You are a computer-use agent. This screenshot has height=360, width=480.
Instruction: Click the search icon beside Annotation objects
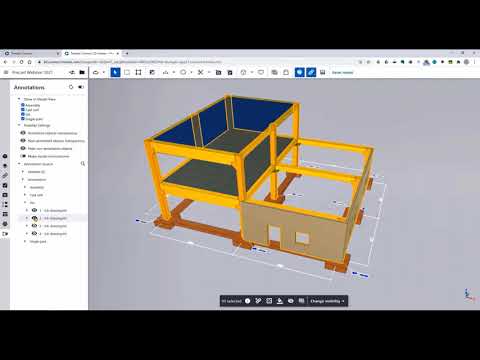pyautogui.click(x=83, y=164)
